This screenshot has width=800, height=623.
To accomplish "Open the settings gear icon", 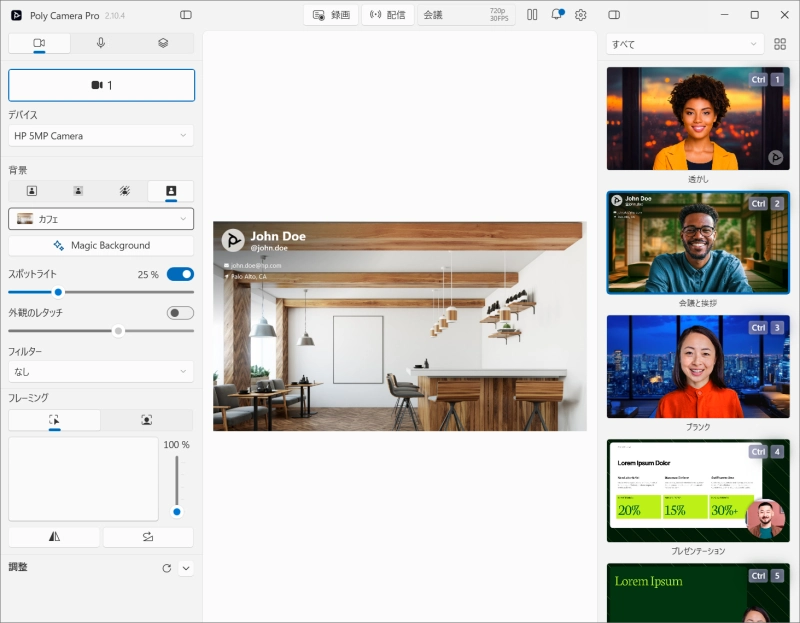I will [x=581, y=15].
